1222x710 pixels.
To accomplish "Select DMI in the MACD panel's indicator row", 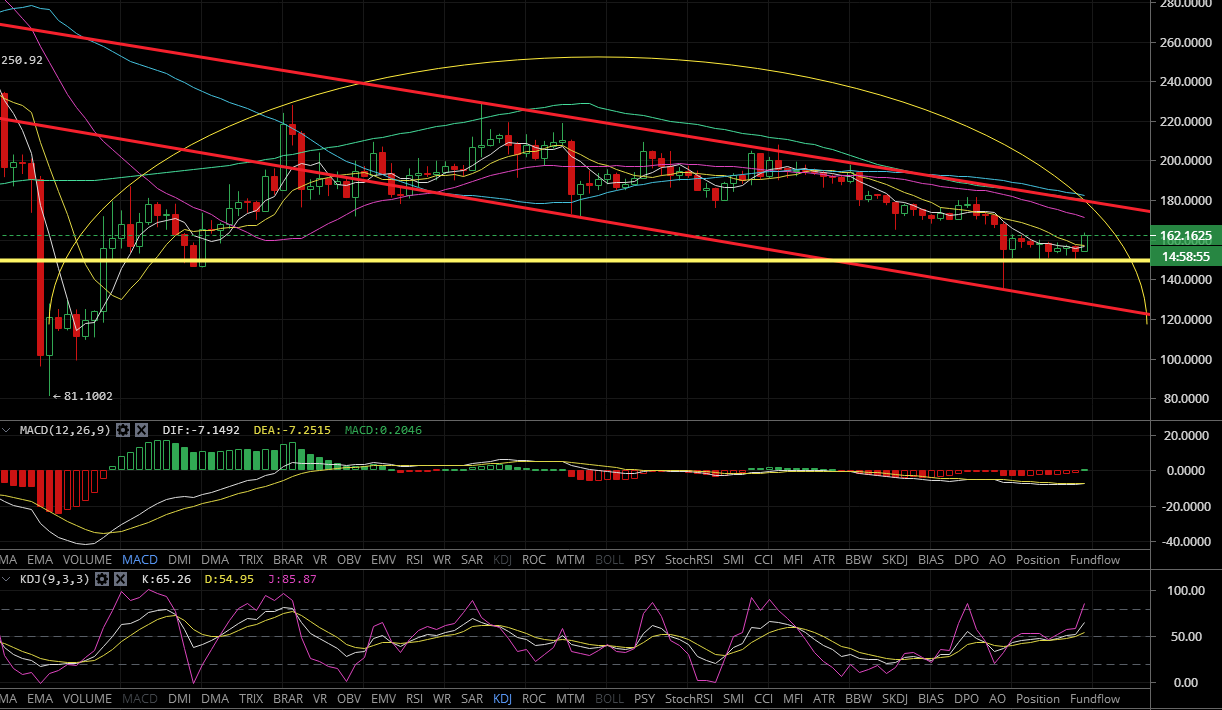I will point(180,560).
